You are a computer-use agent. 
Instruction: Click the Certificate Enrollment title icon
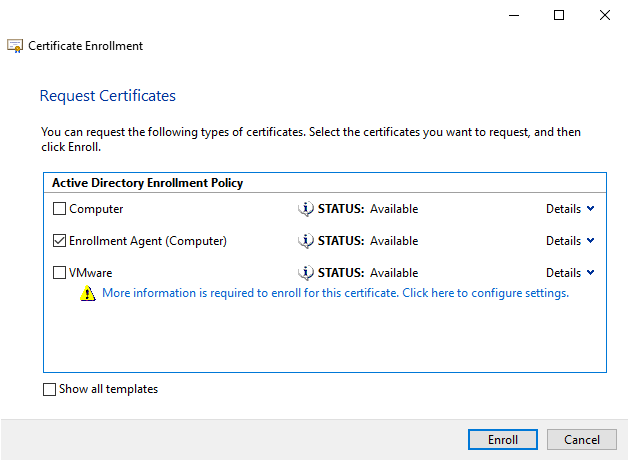pos(15,46)
